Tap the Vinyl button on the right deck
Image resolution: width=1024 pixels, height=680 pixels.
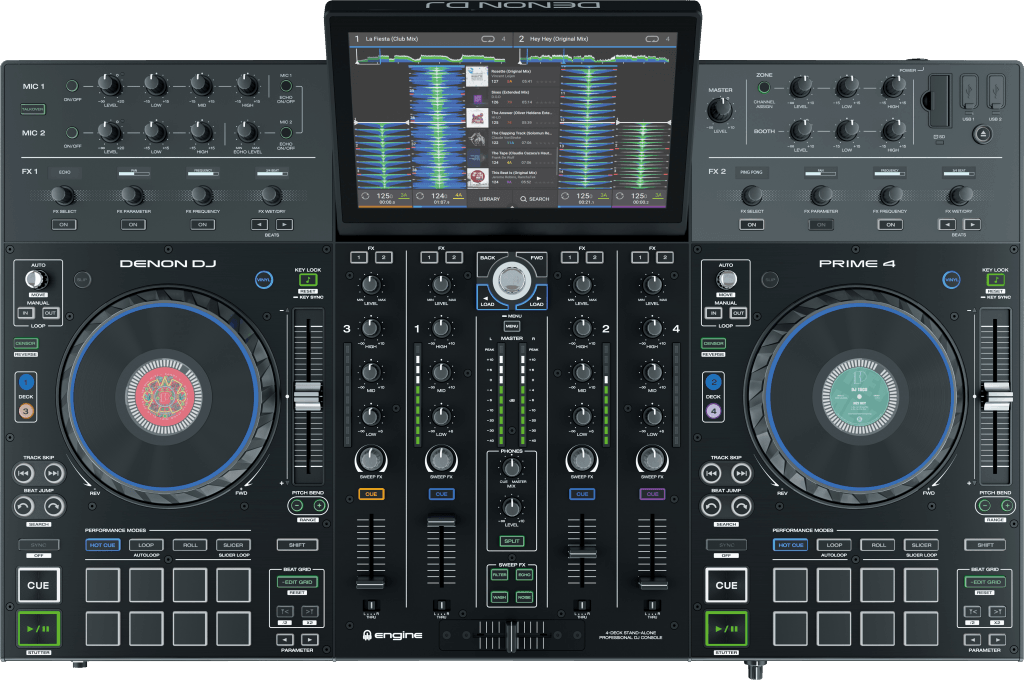point(951,280)
